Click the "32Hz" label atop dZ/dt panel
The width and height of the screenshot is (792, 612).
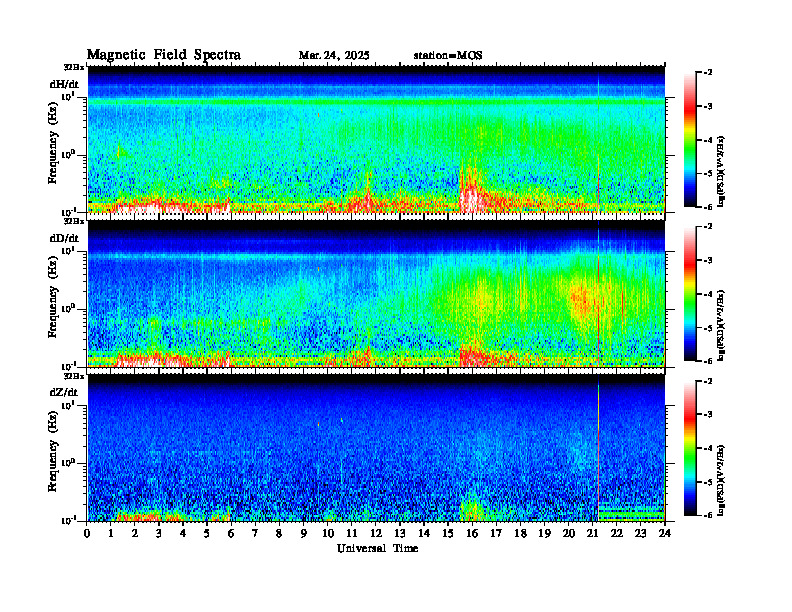(74, 376)
